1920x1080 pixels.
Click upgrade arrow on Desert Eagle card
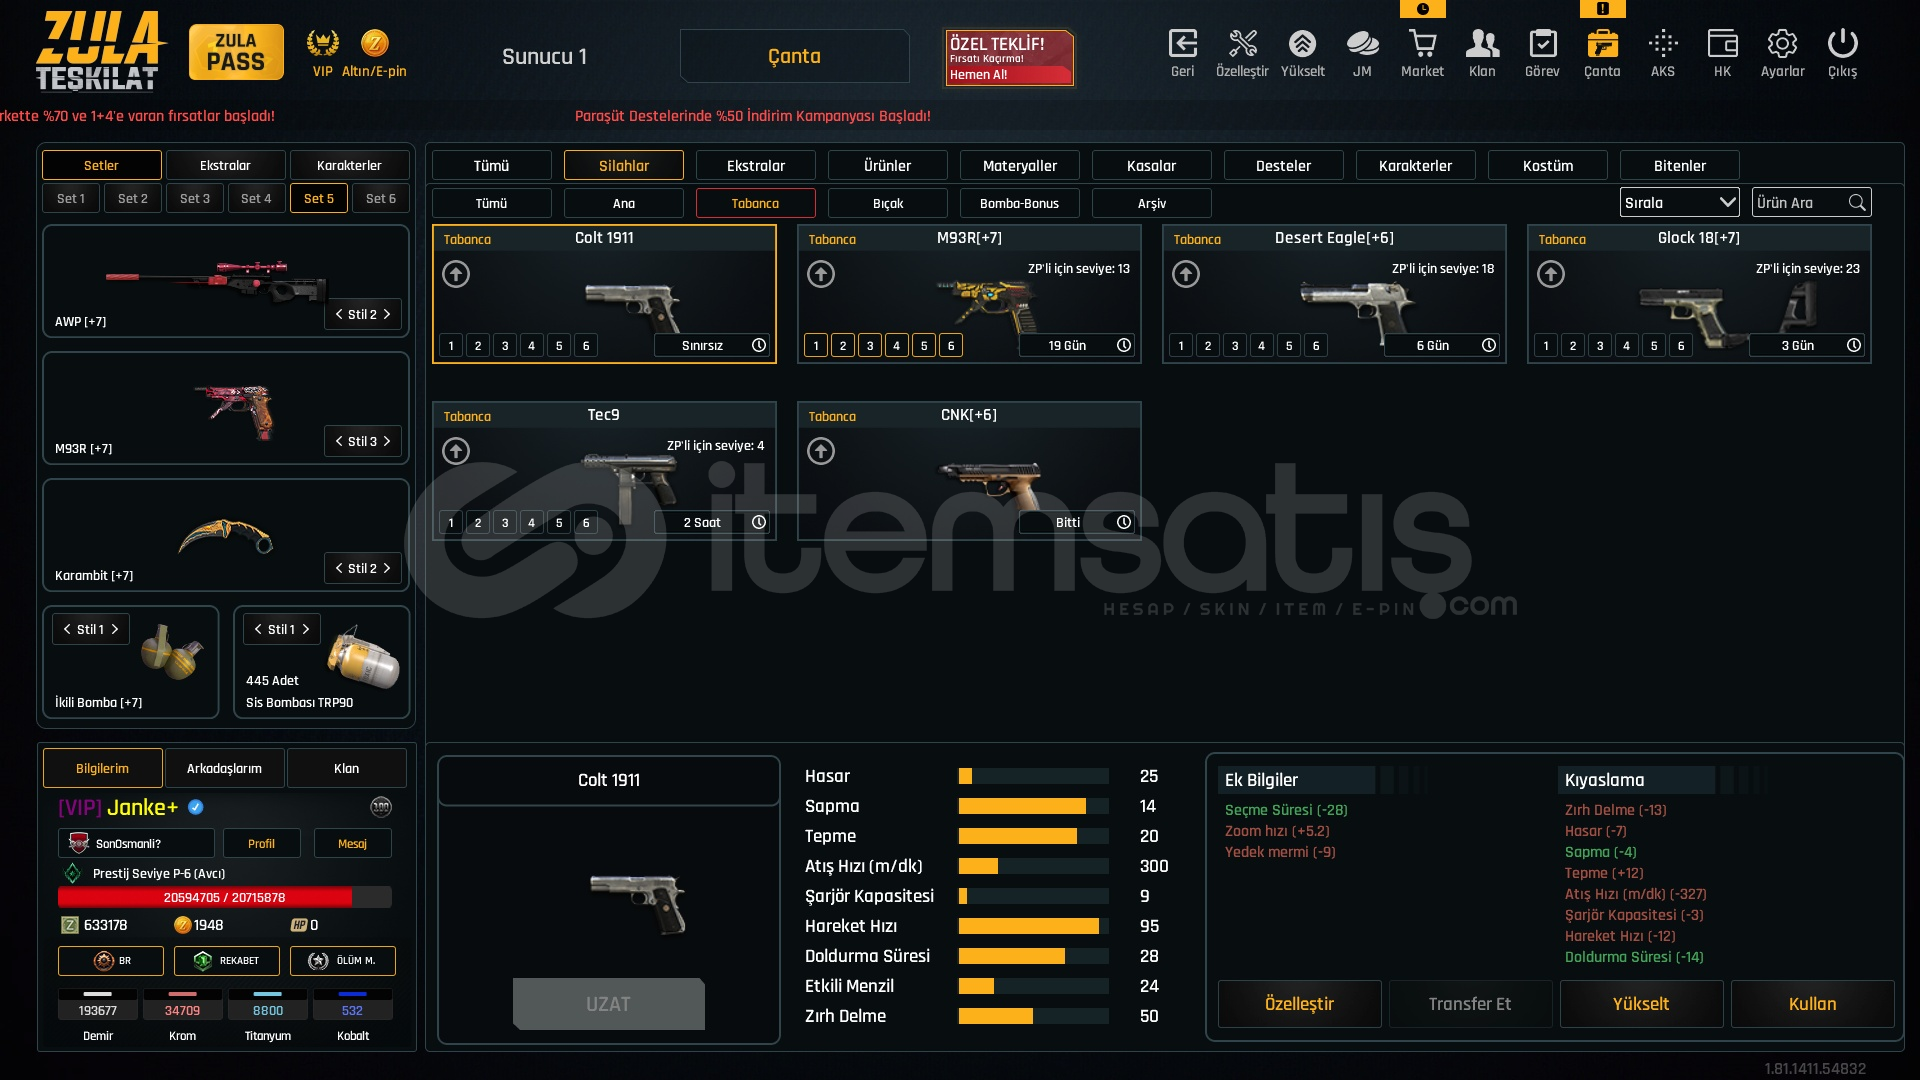(1186, 274)
